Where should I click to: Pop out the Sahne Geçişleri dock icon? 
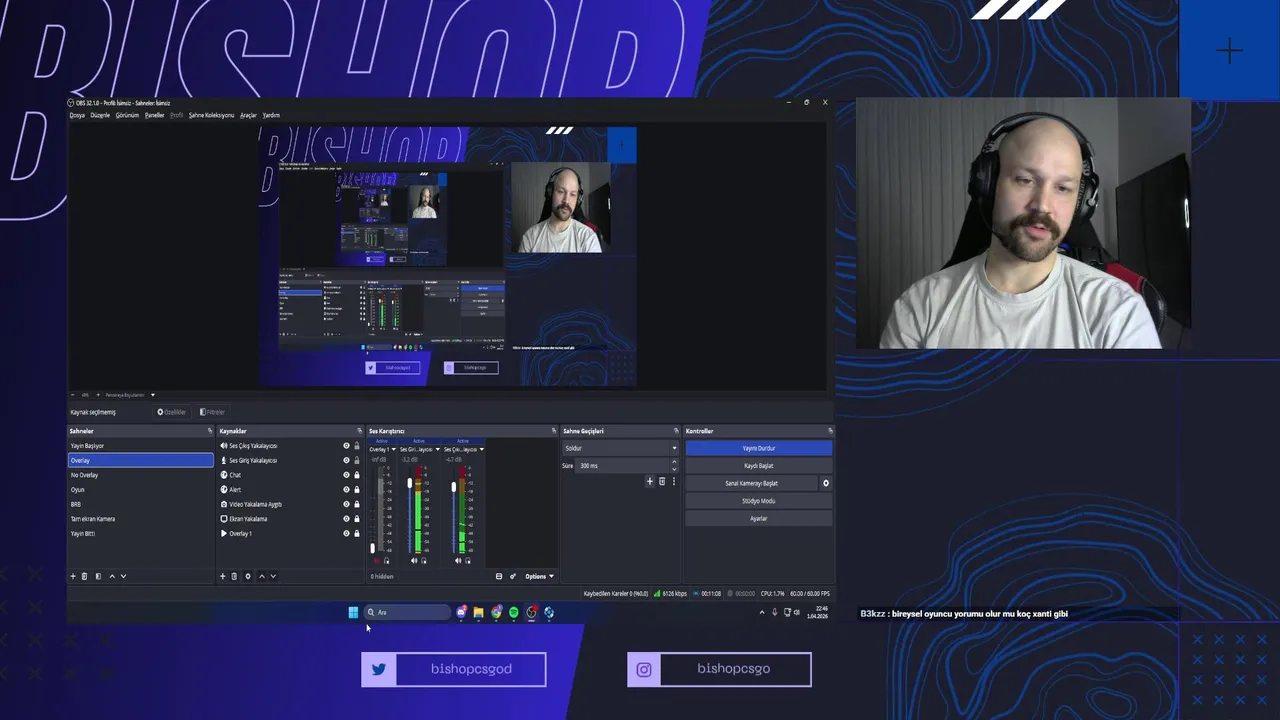[675, 431]
